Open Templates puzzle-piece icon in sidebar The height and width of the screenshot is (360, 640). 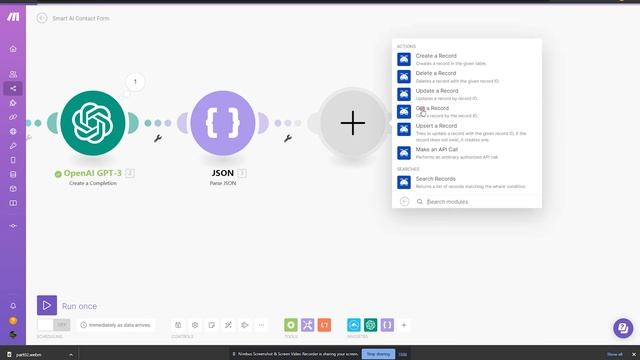(13, 103)
